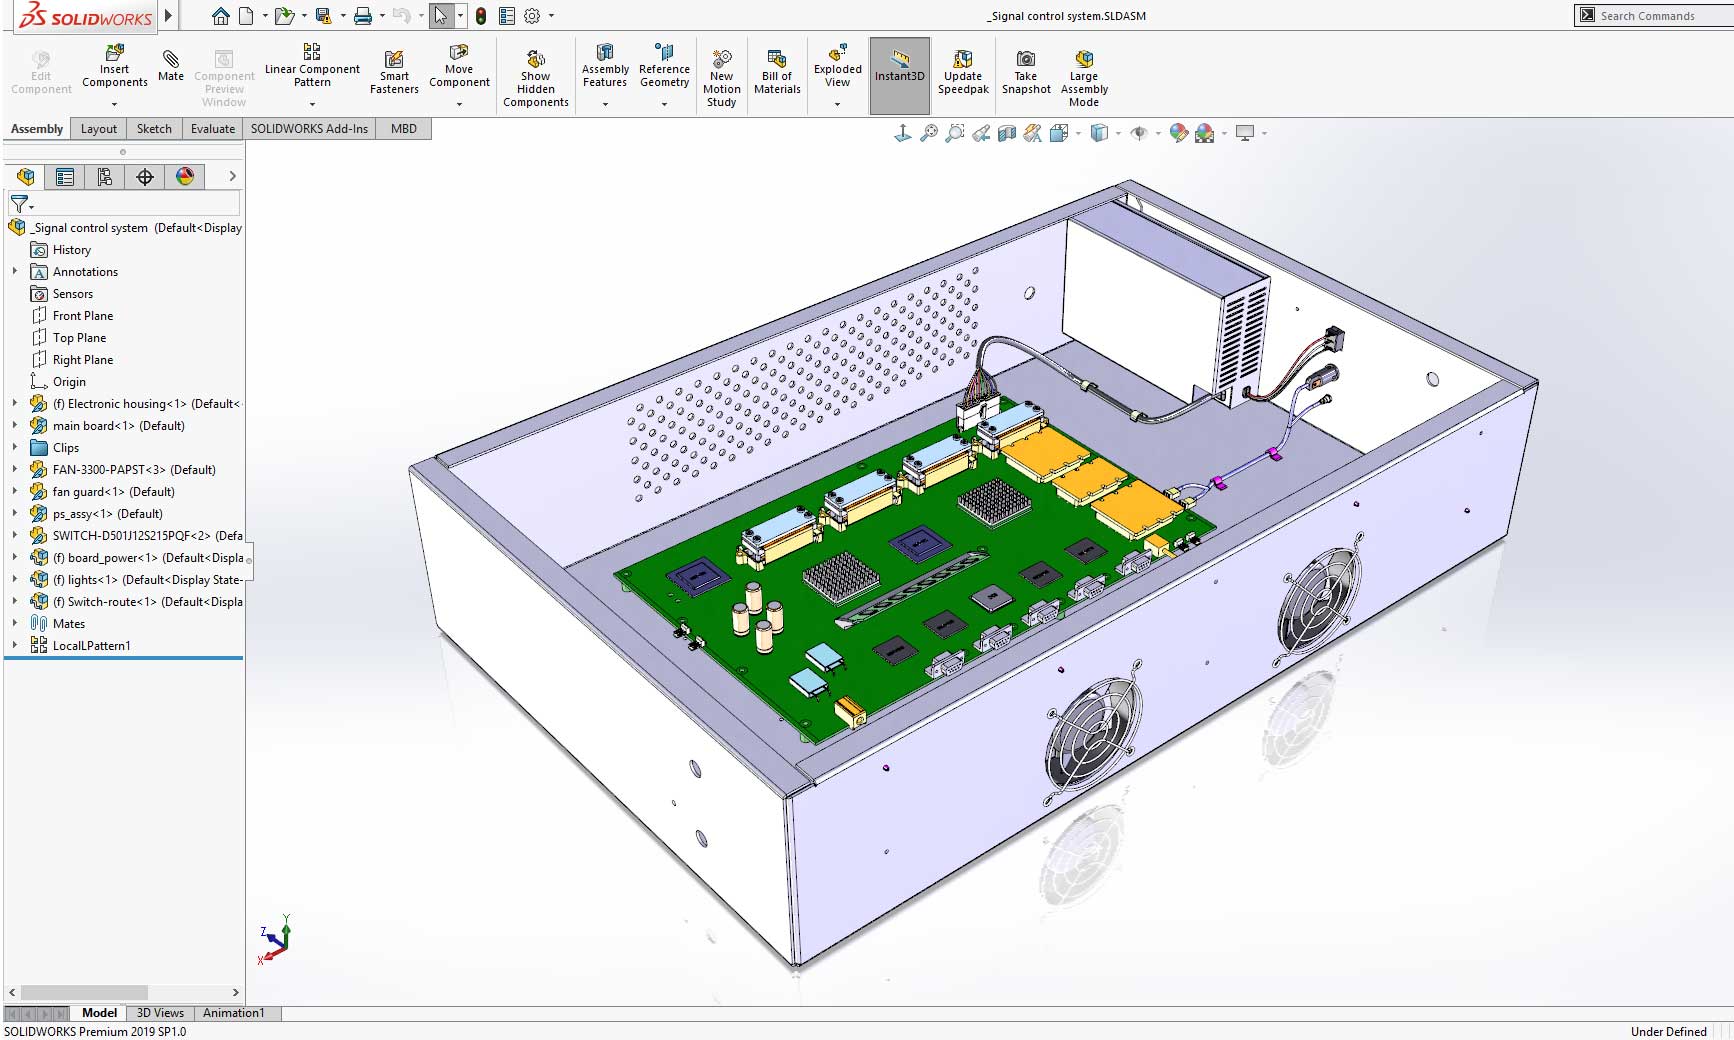Switch to the Evaluate tab

click(212, 128)
